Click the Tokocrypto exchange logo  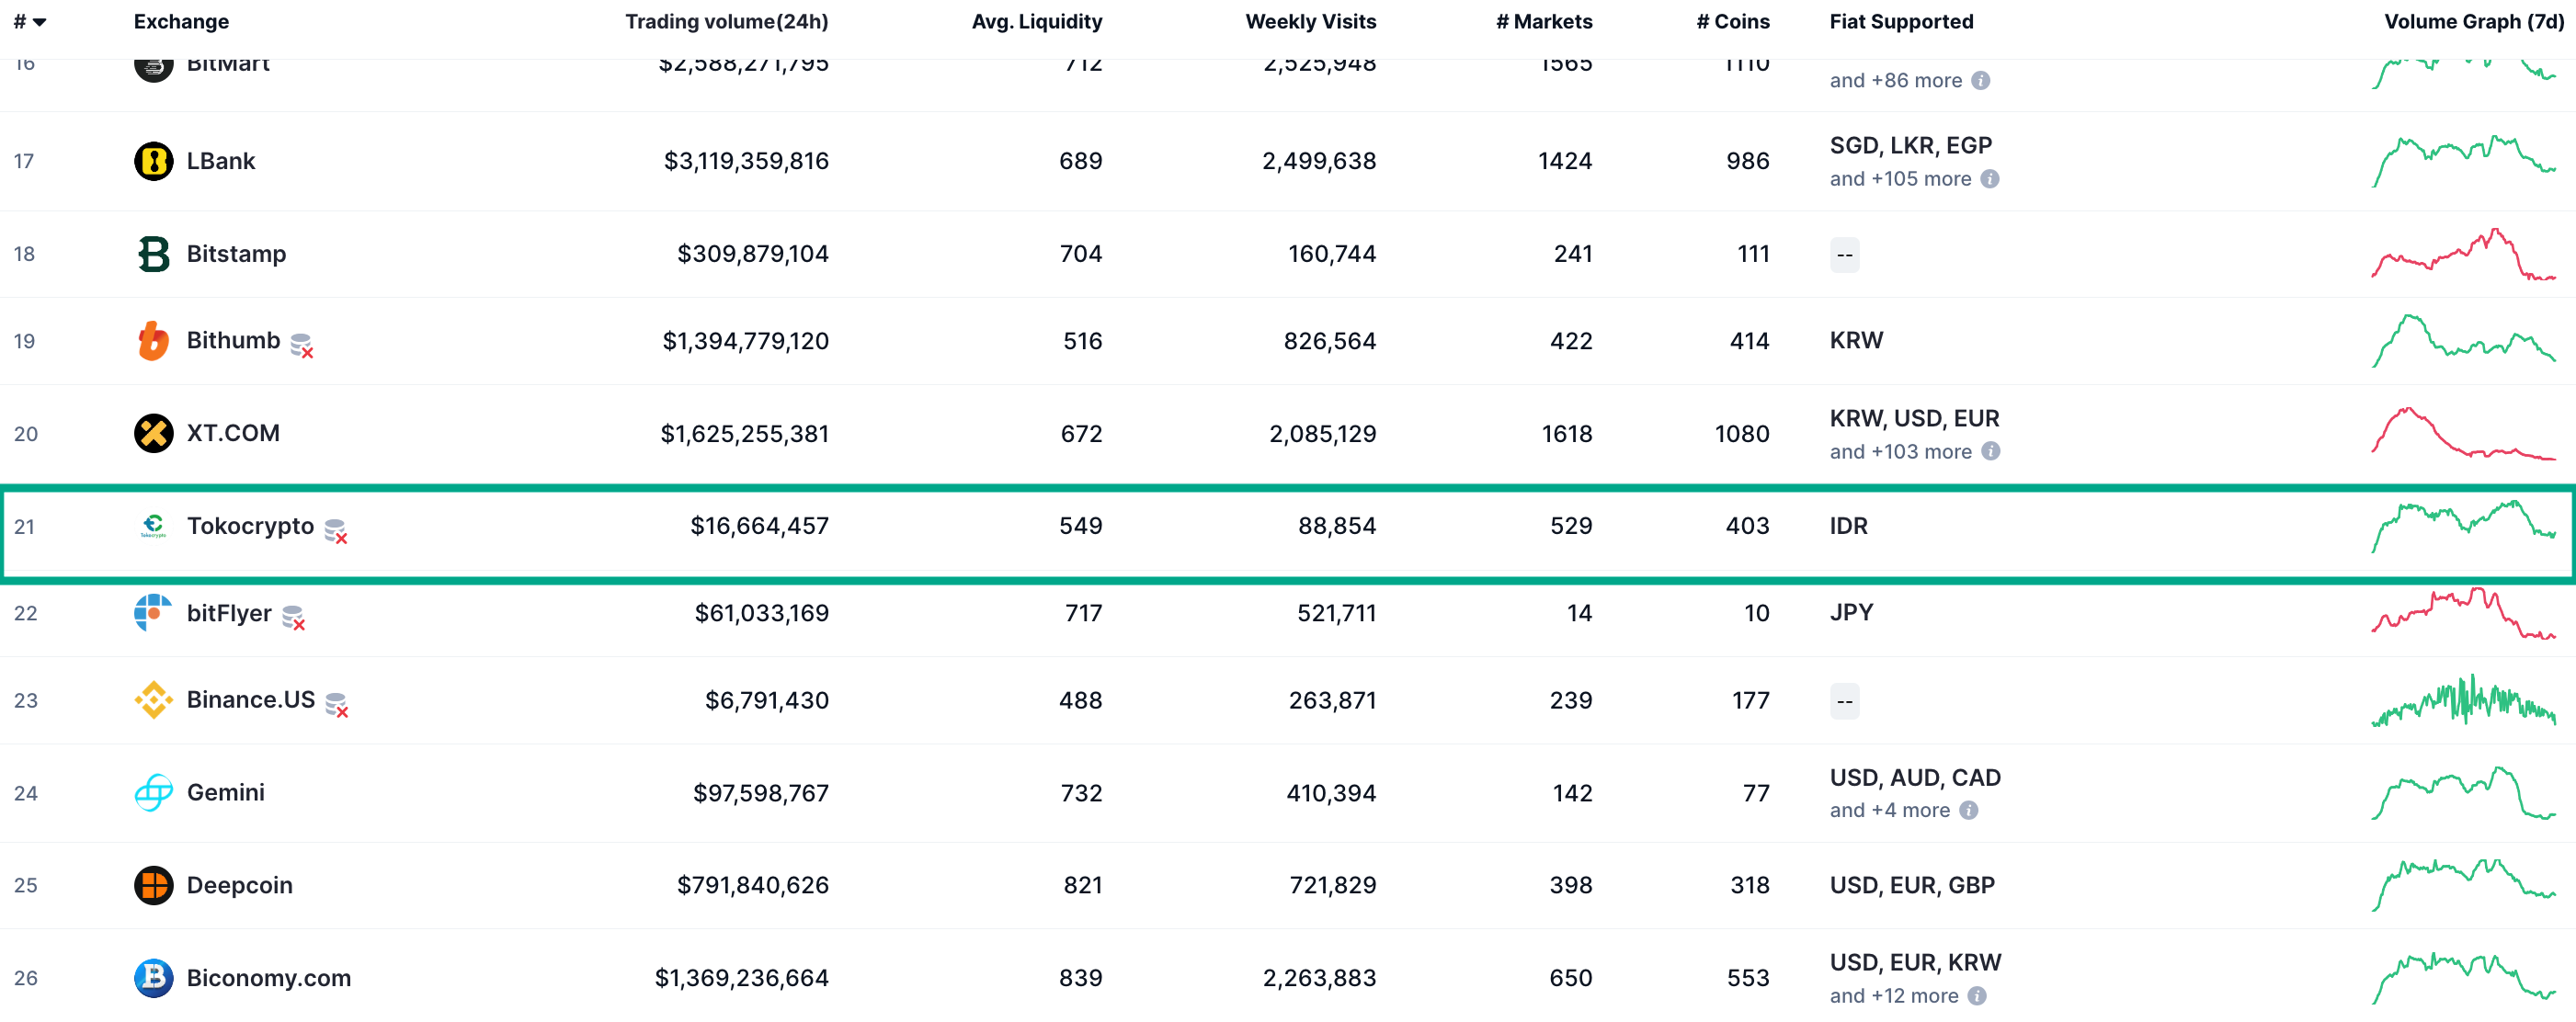coord(153,526)
